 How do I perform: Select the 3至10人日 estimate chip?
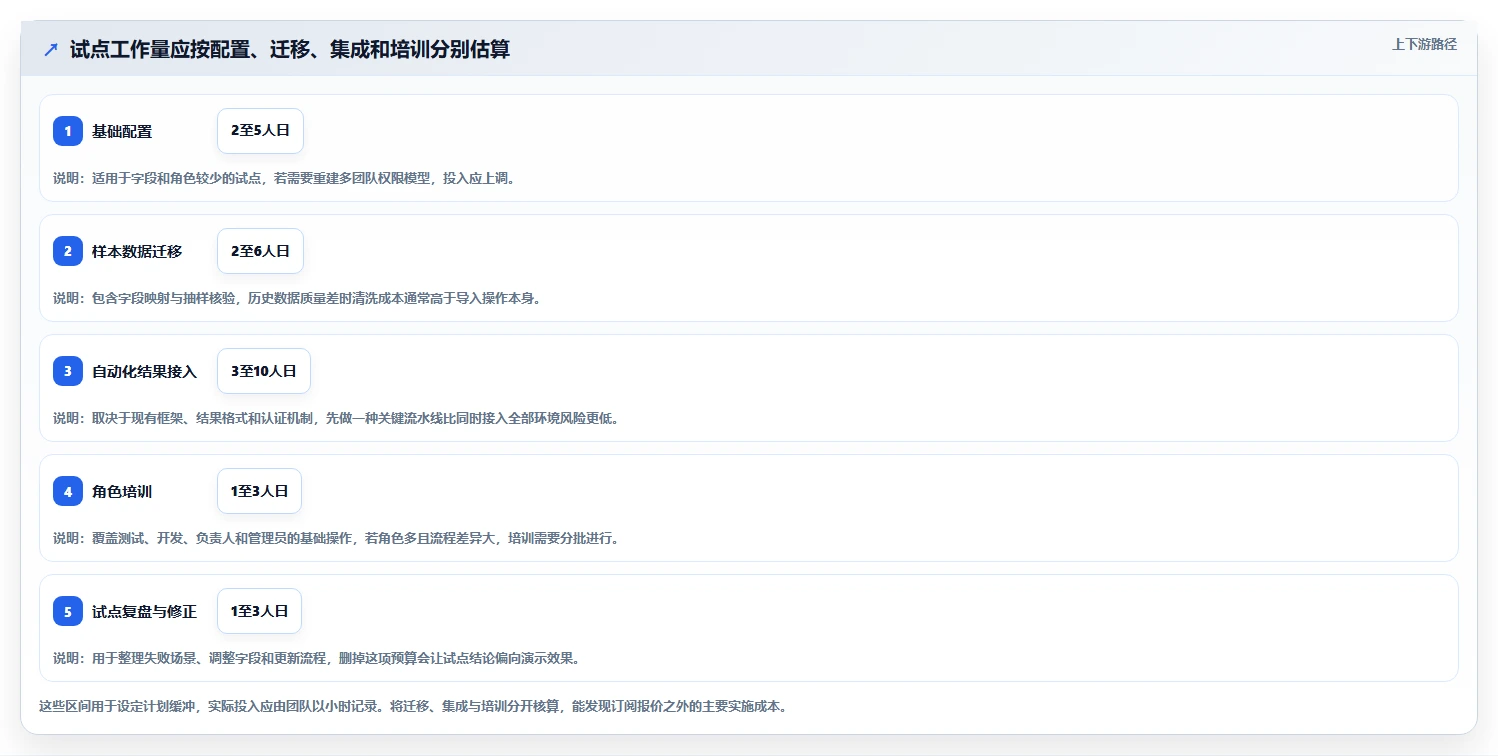264,371
